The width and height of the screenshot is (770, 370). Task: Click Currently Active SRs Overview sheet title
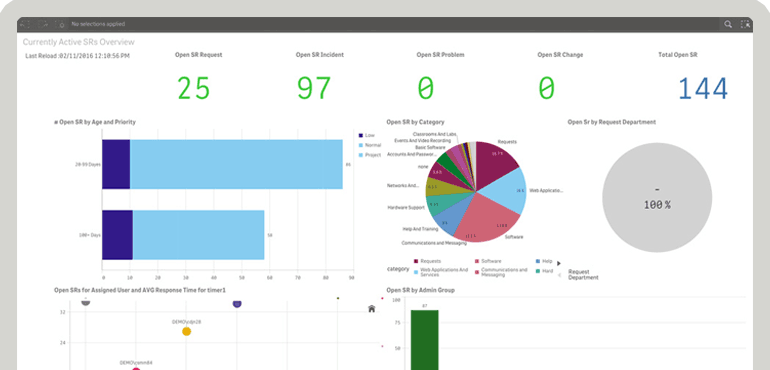pos(79,42)
